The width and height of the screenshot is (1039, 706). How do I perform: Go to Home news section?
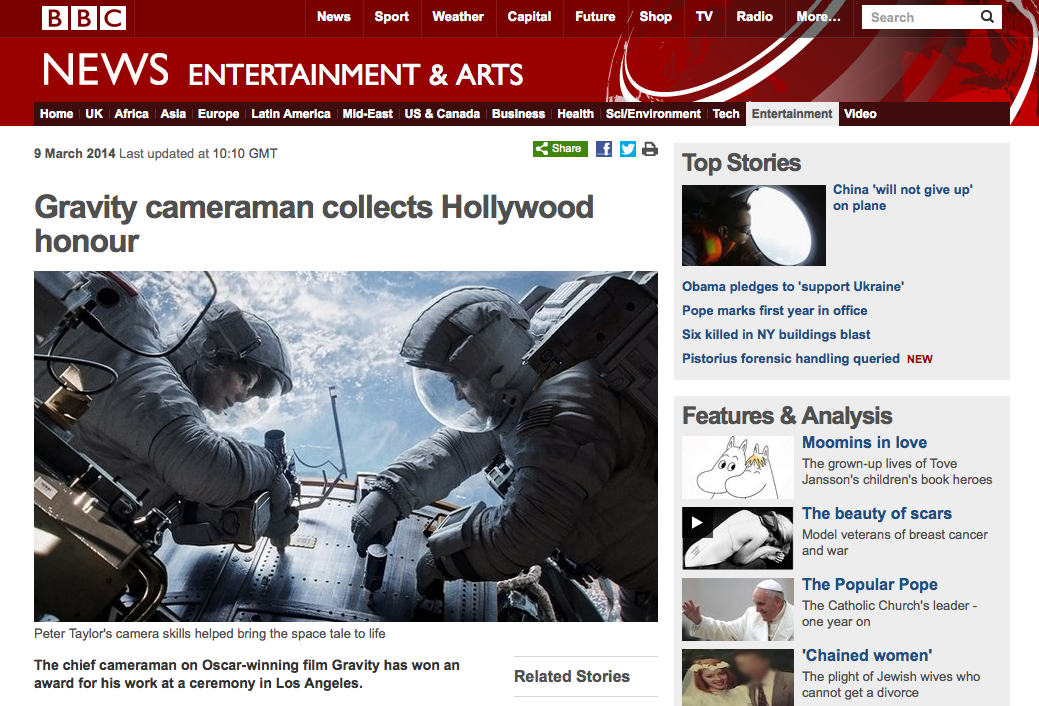[56, 114]
